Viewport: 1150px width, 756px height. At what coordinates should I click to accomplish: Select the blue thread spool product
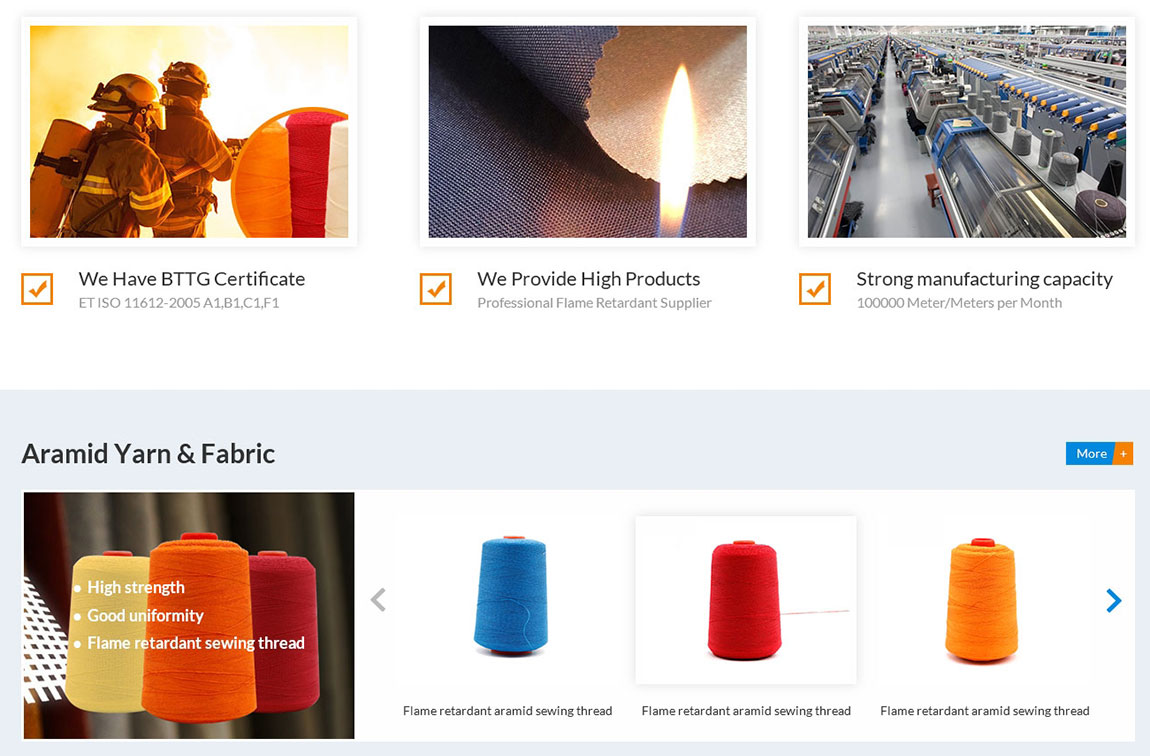click(x=507, y=598)
